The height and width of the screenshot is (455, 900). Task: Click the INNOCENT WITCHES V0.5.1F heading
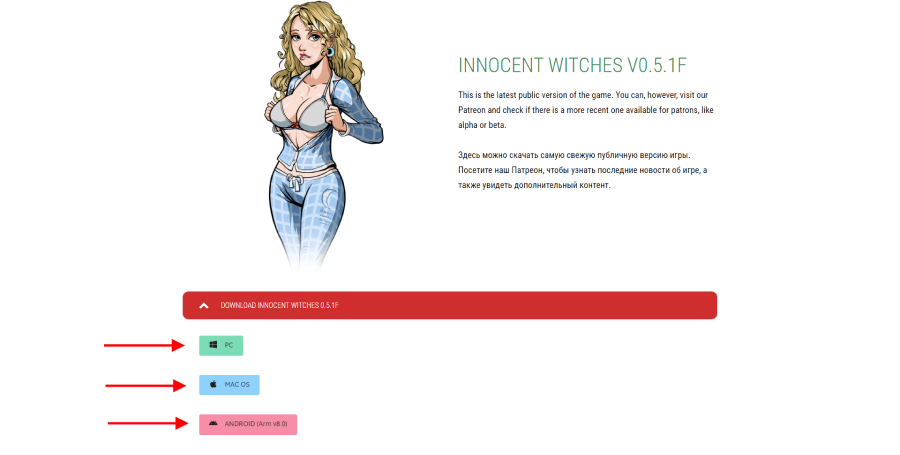pos(572,65)
